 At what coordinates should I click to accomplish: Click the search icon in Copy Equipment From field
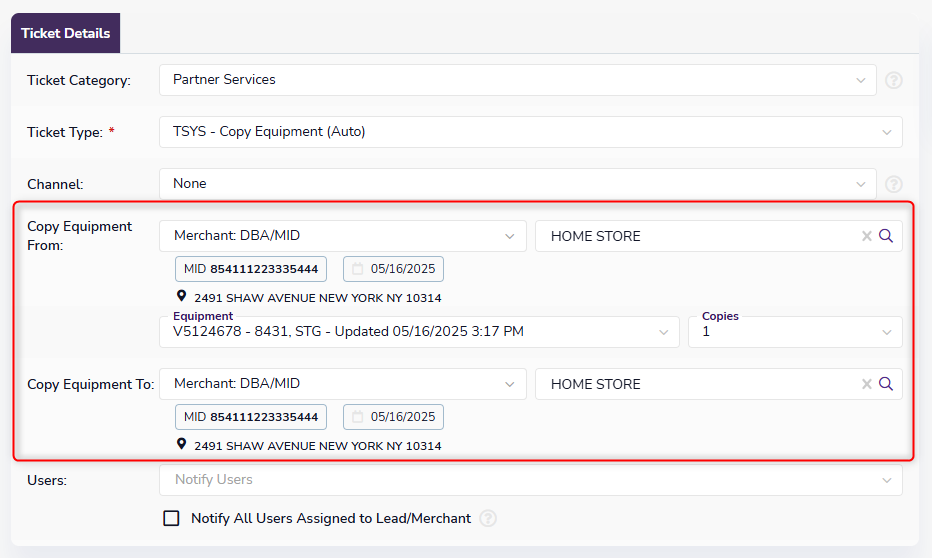click(x=885, y=236)
